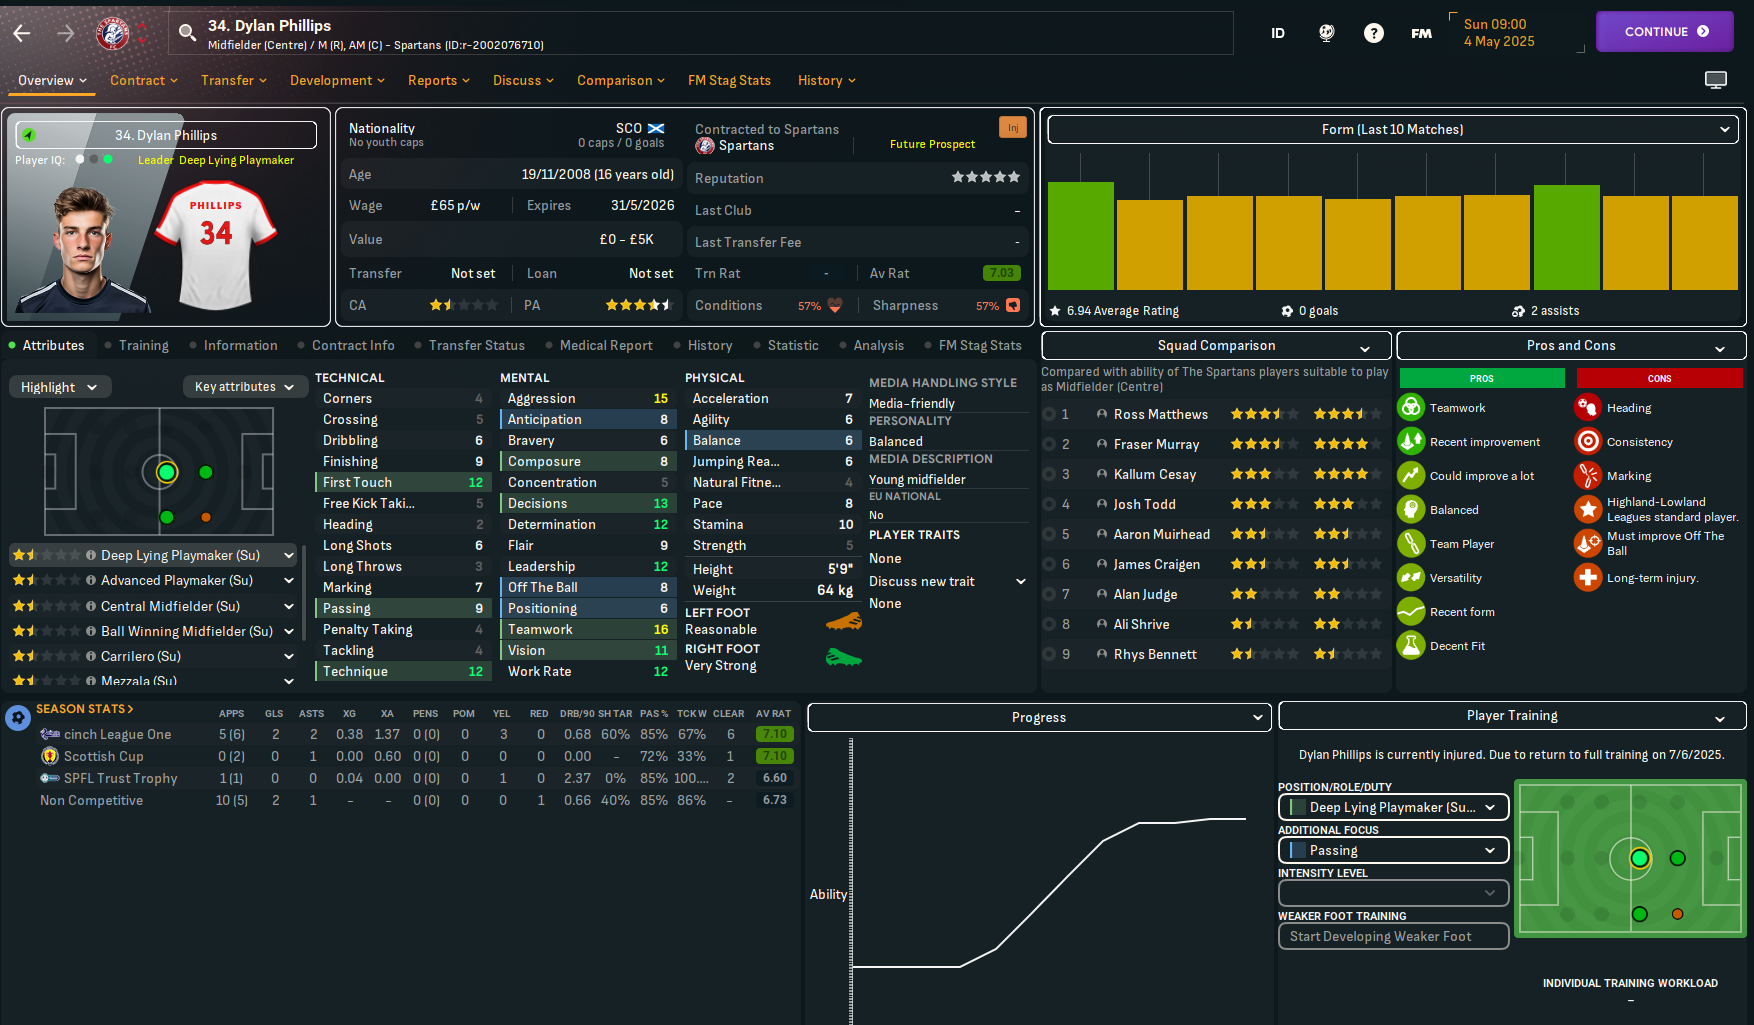Click the first green bar in form chart
This screenshot has height=1025, width=1754.
1080,236
